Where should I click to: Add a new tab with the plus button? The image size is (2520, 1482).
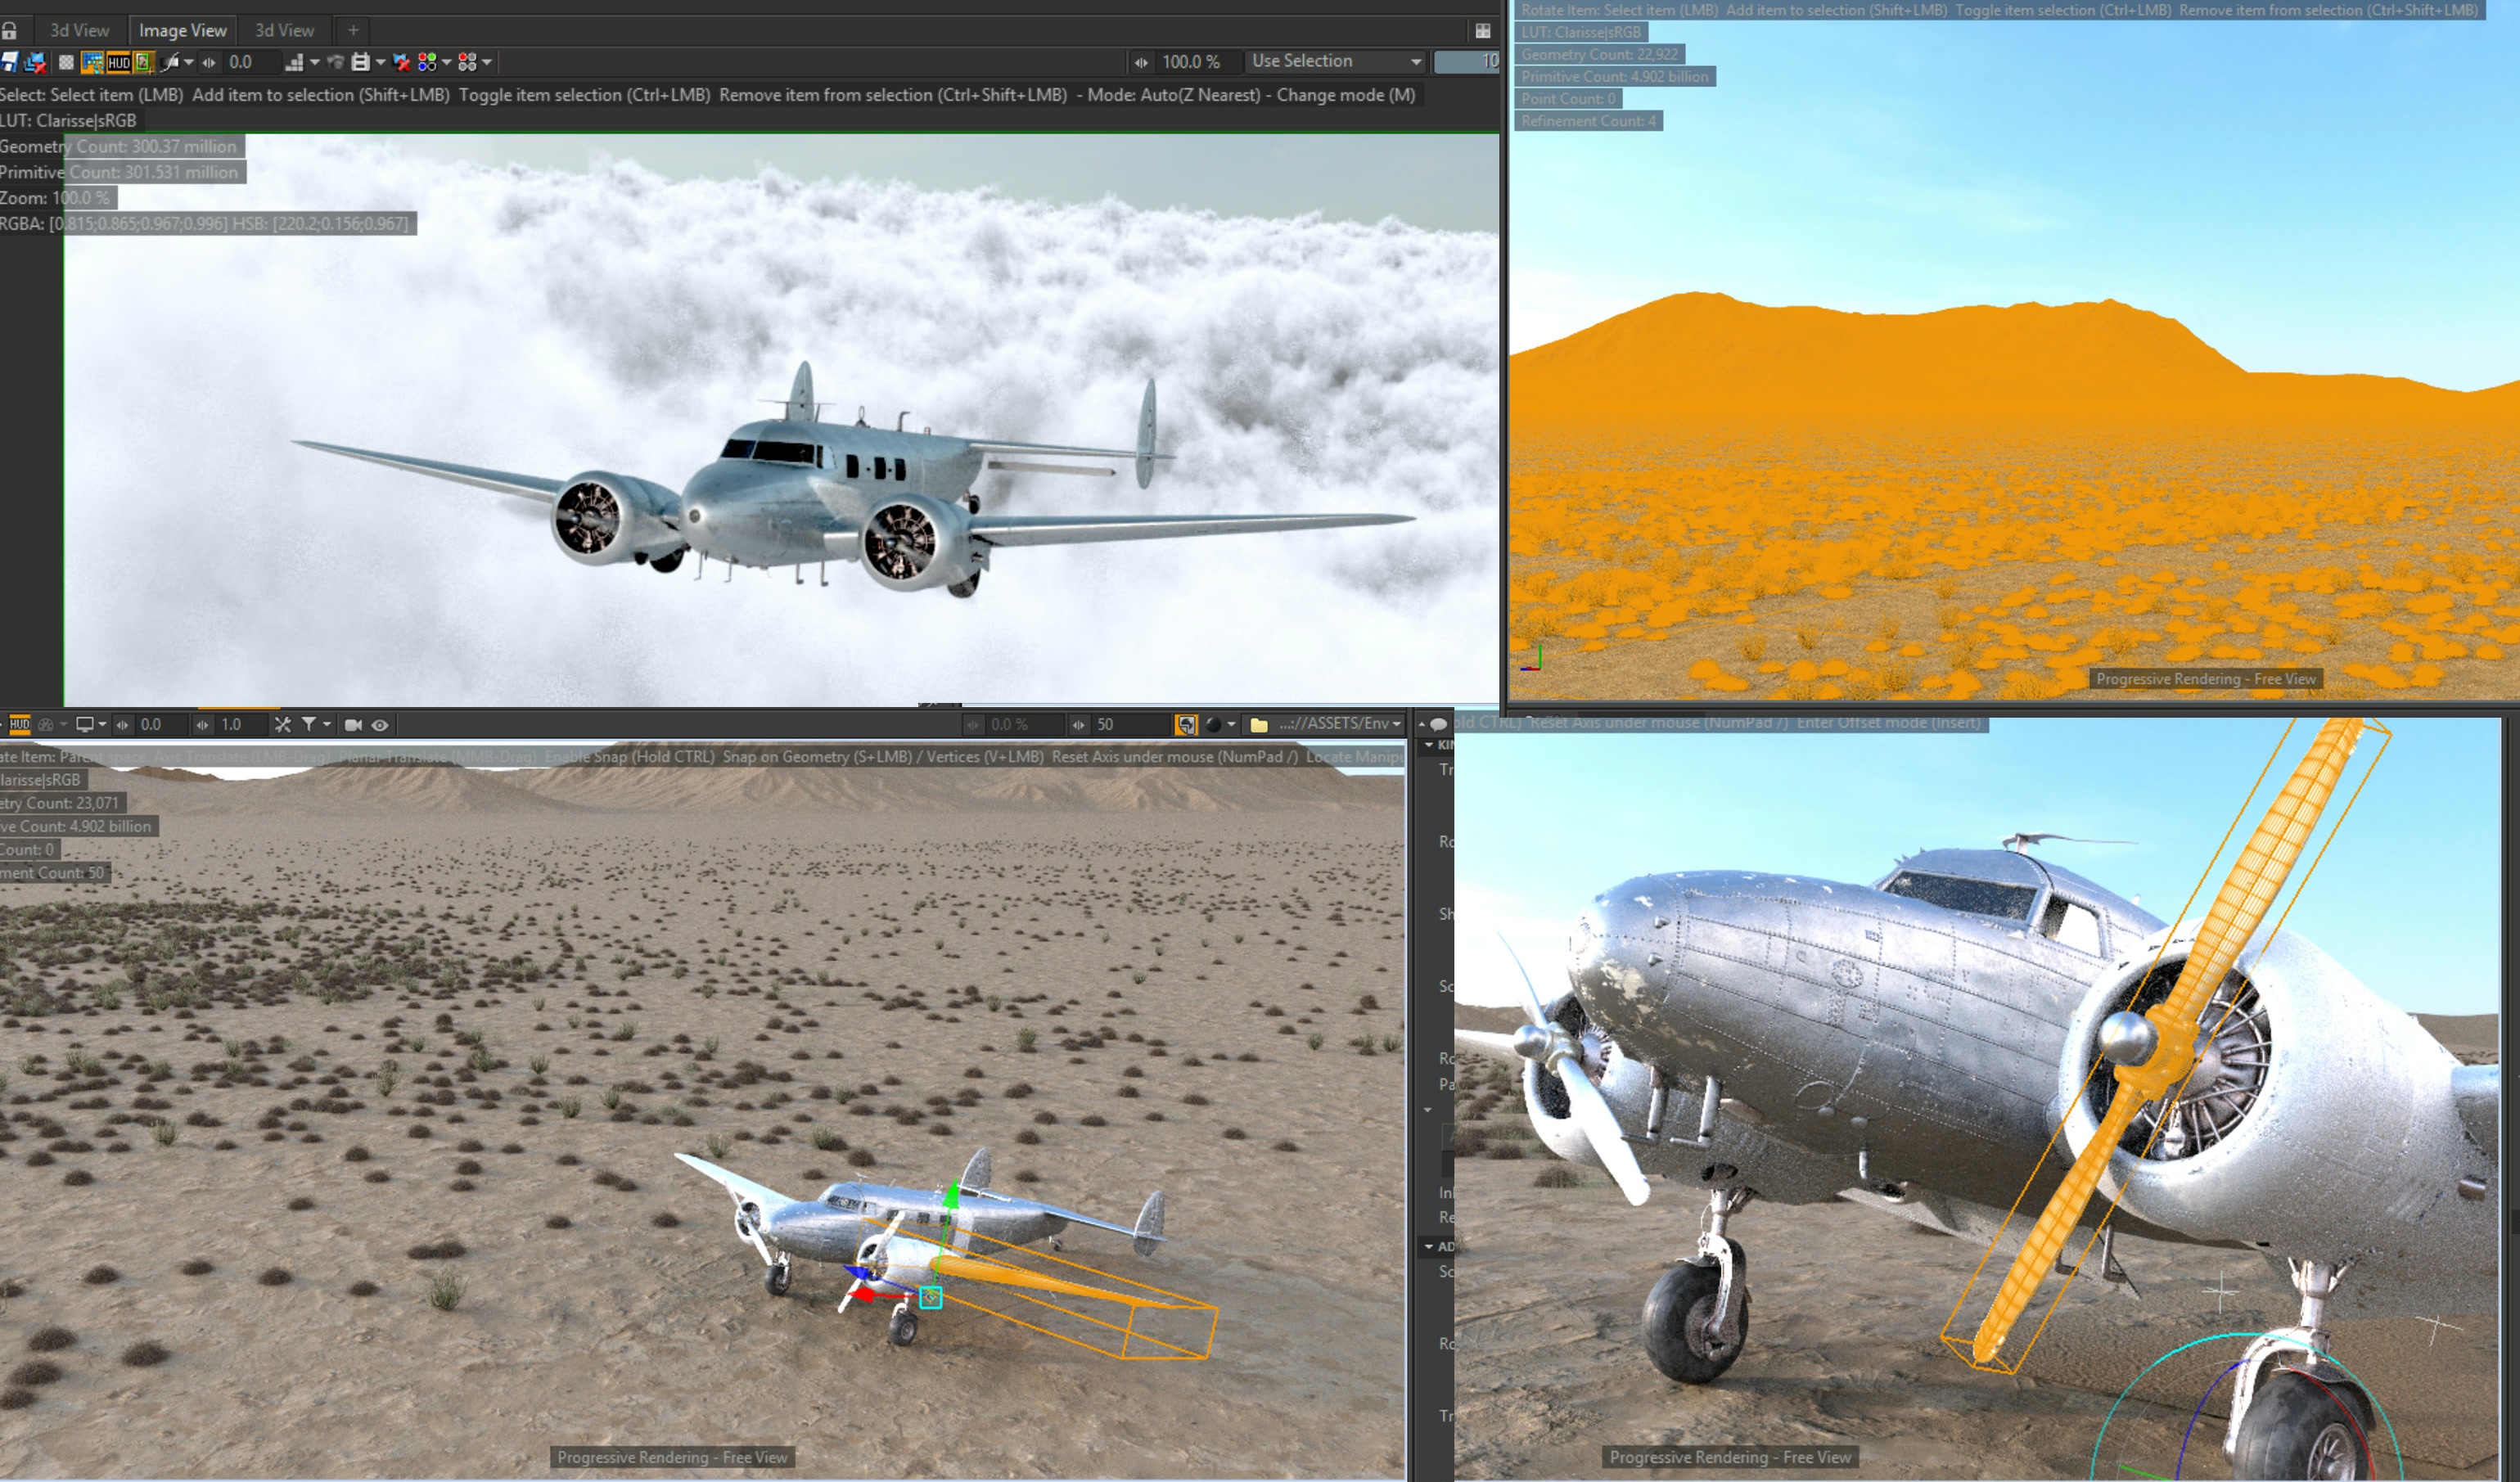(x=353, y=31)
